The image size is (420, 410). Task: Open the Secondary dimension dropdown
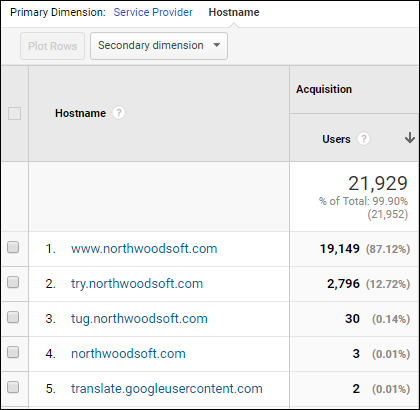159,46
